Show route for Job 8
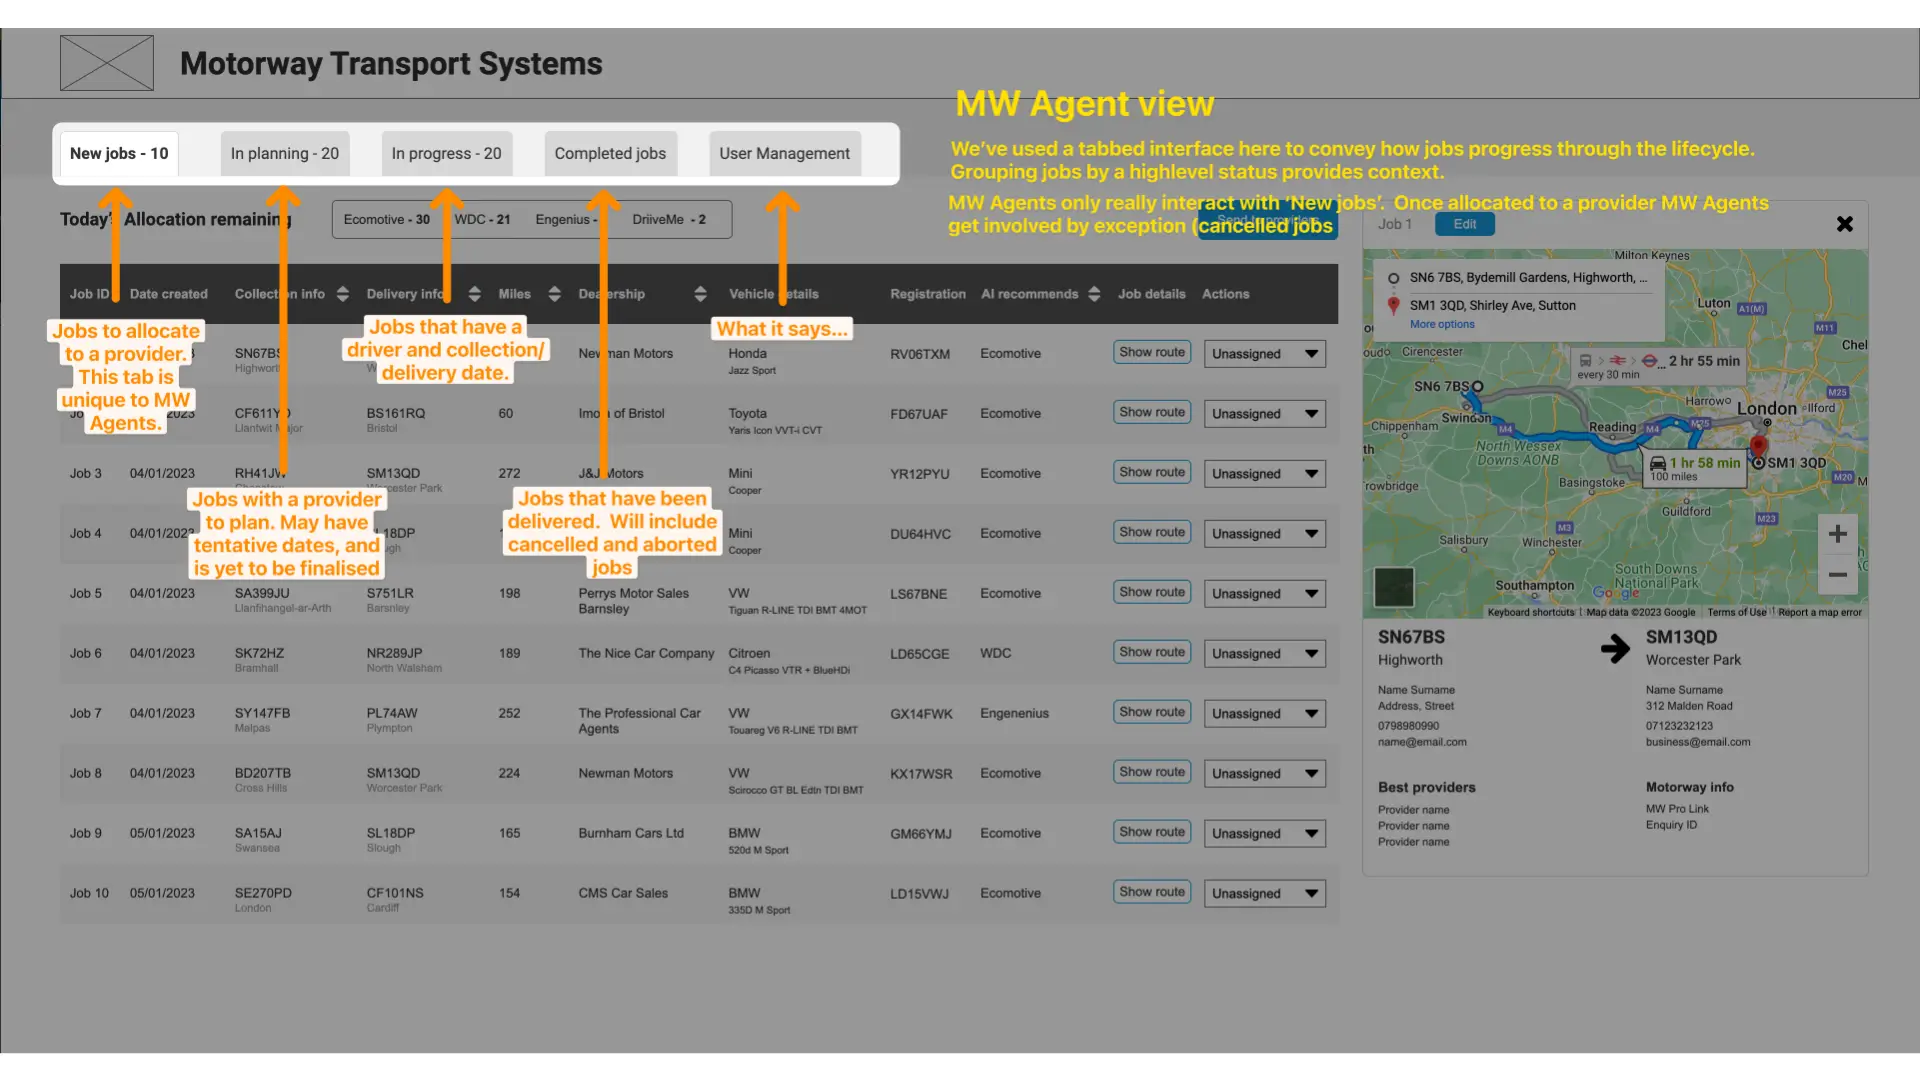The image size is (1920, 1080). tap(1152, 772)
